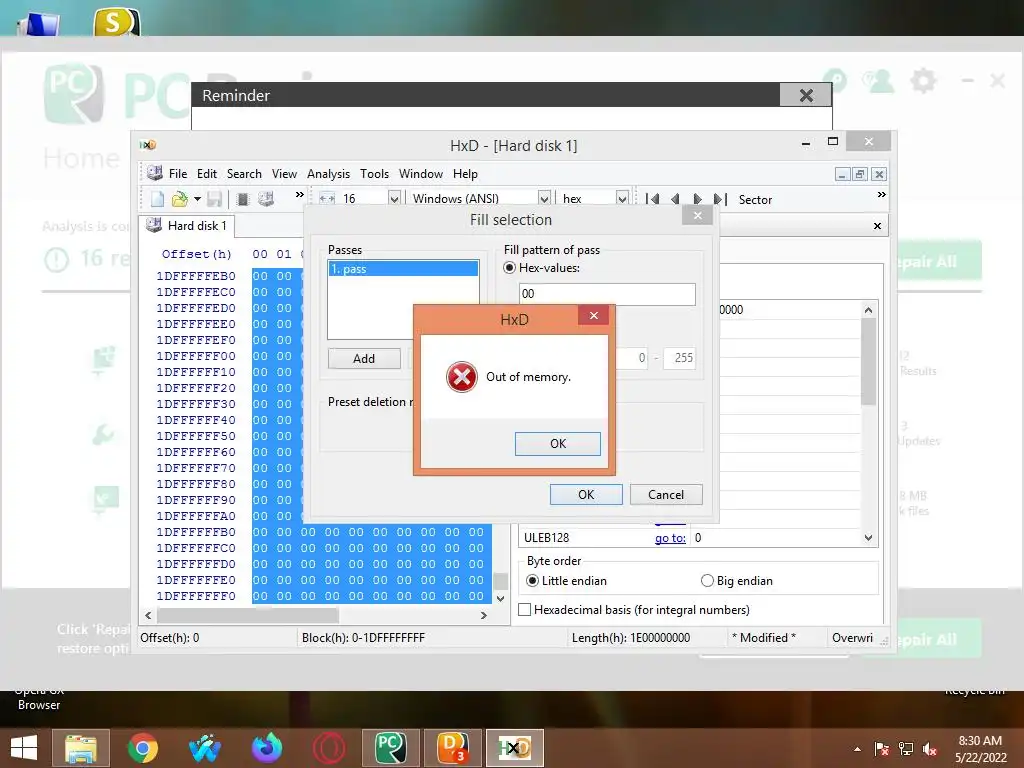Click the data inspector vertical scrollbar thumb
The image size is (1024, 768).
[x=868, y=362]
